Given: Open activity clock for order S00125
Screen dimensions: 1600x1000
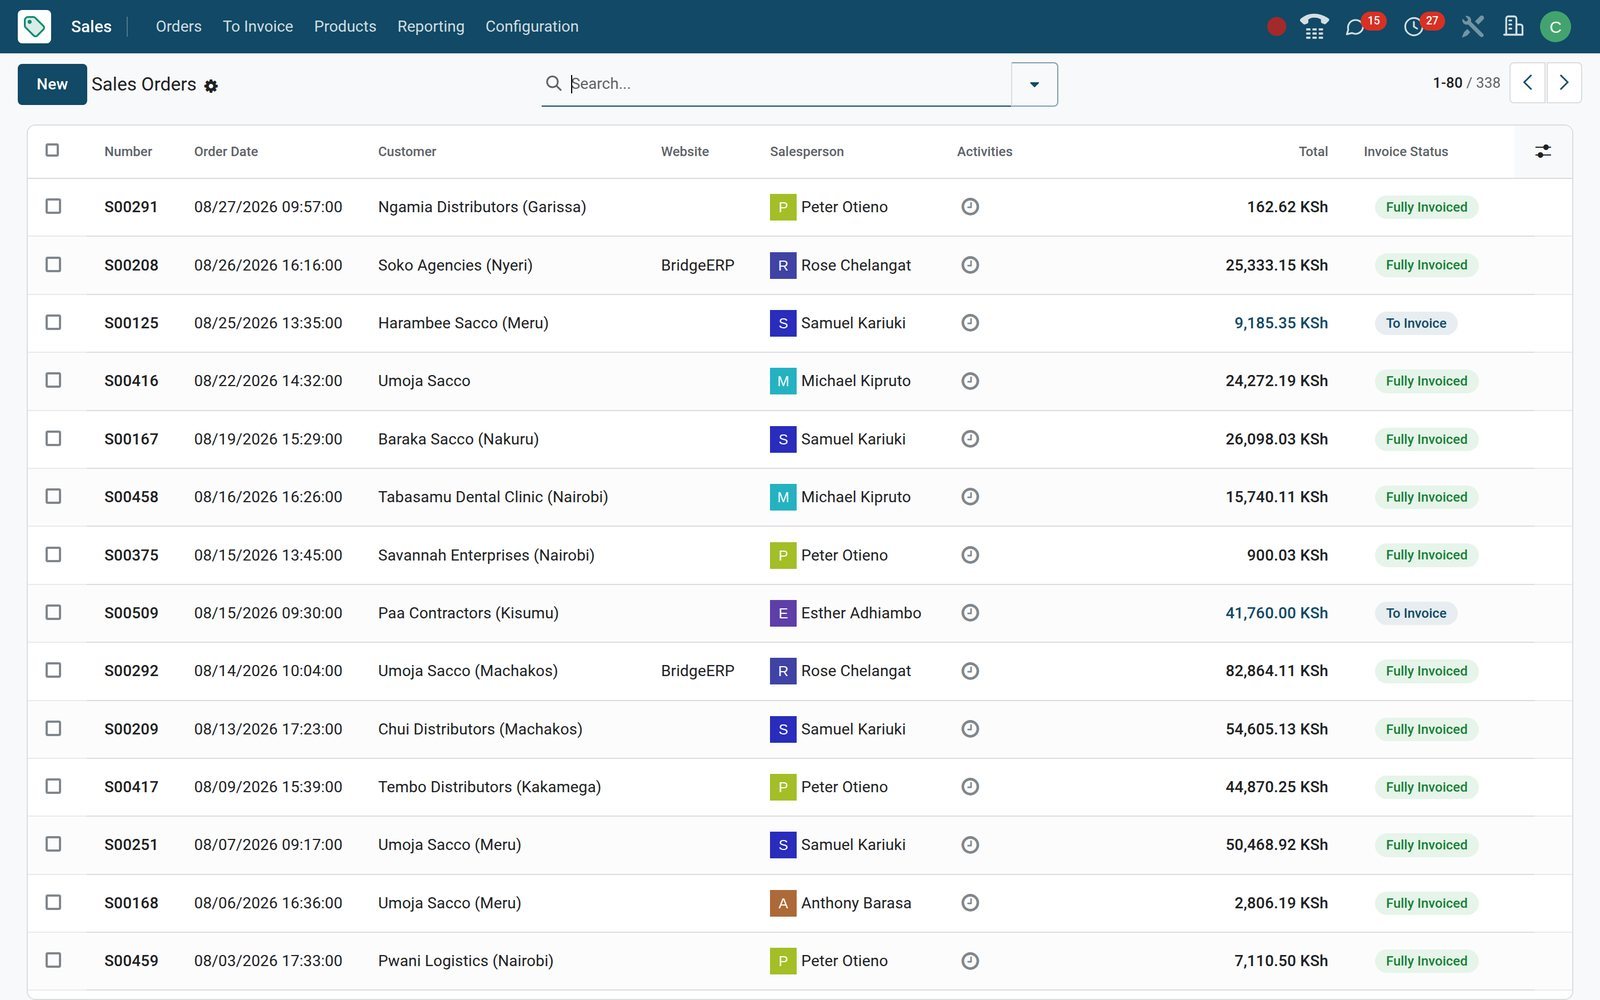Looking at the screenshot, I should 970,323.
